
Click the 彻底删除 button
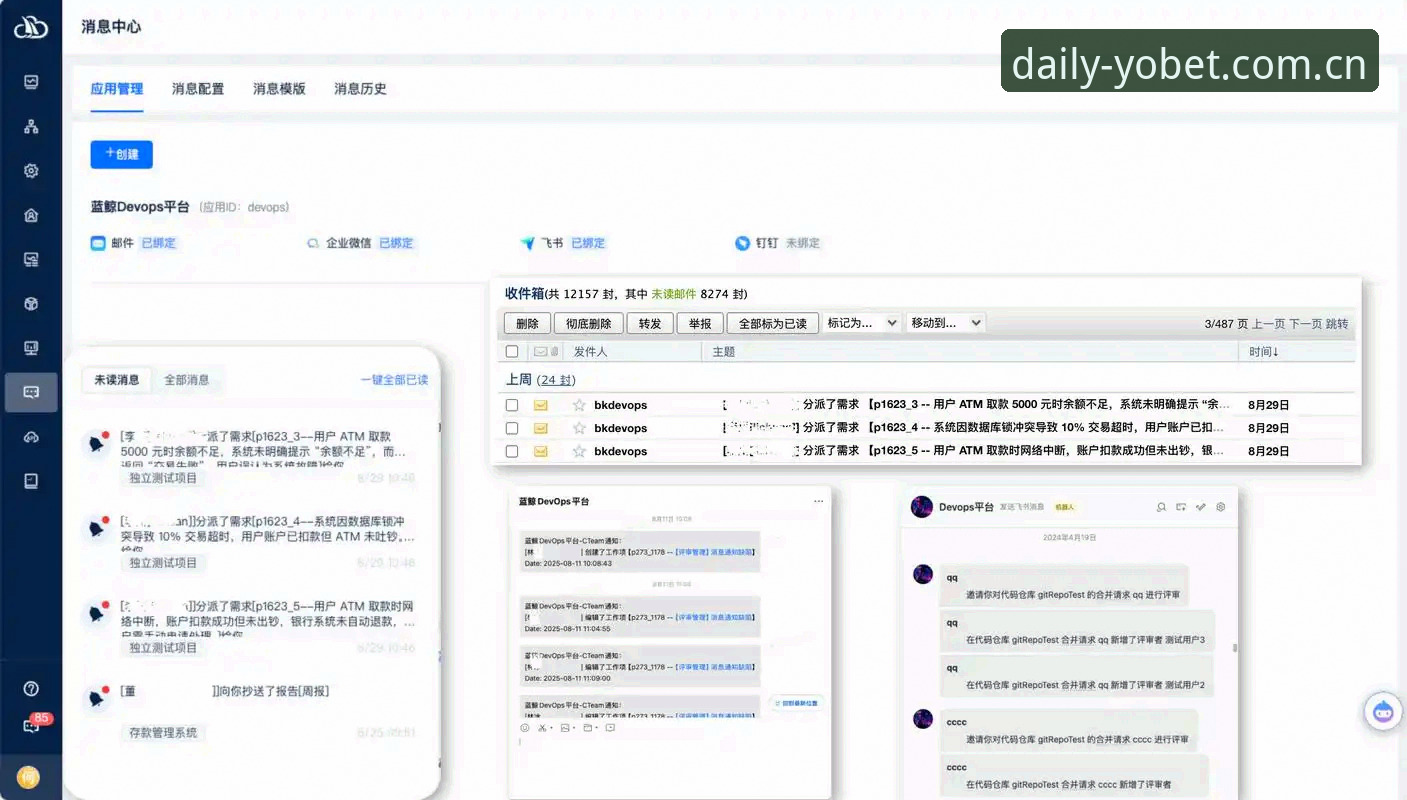click(x=589, y=324)
